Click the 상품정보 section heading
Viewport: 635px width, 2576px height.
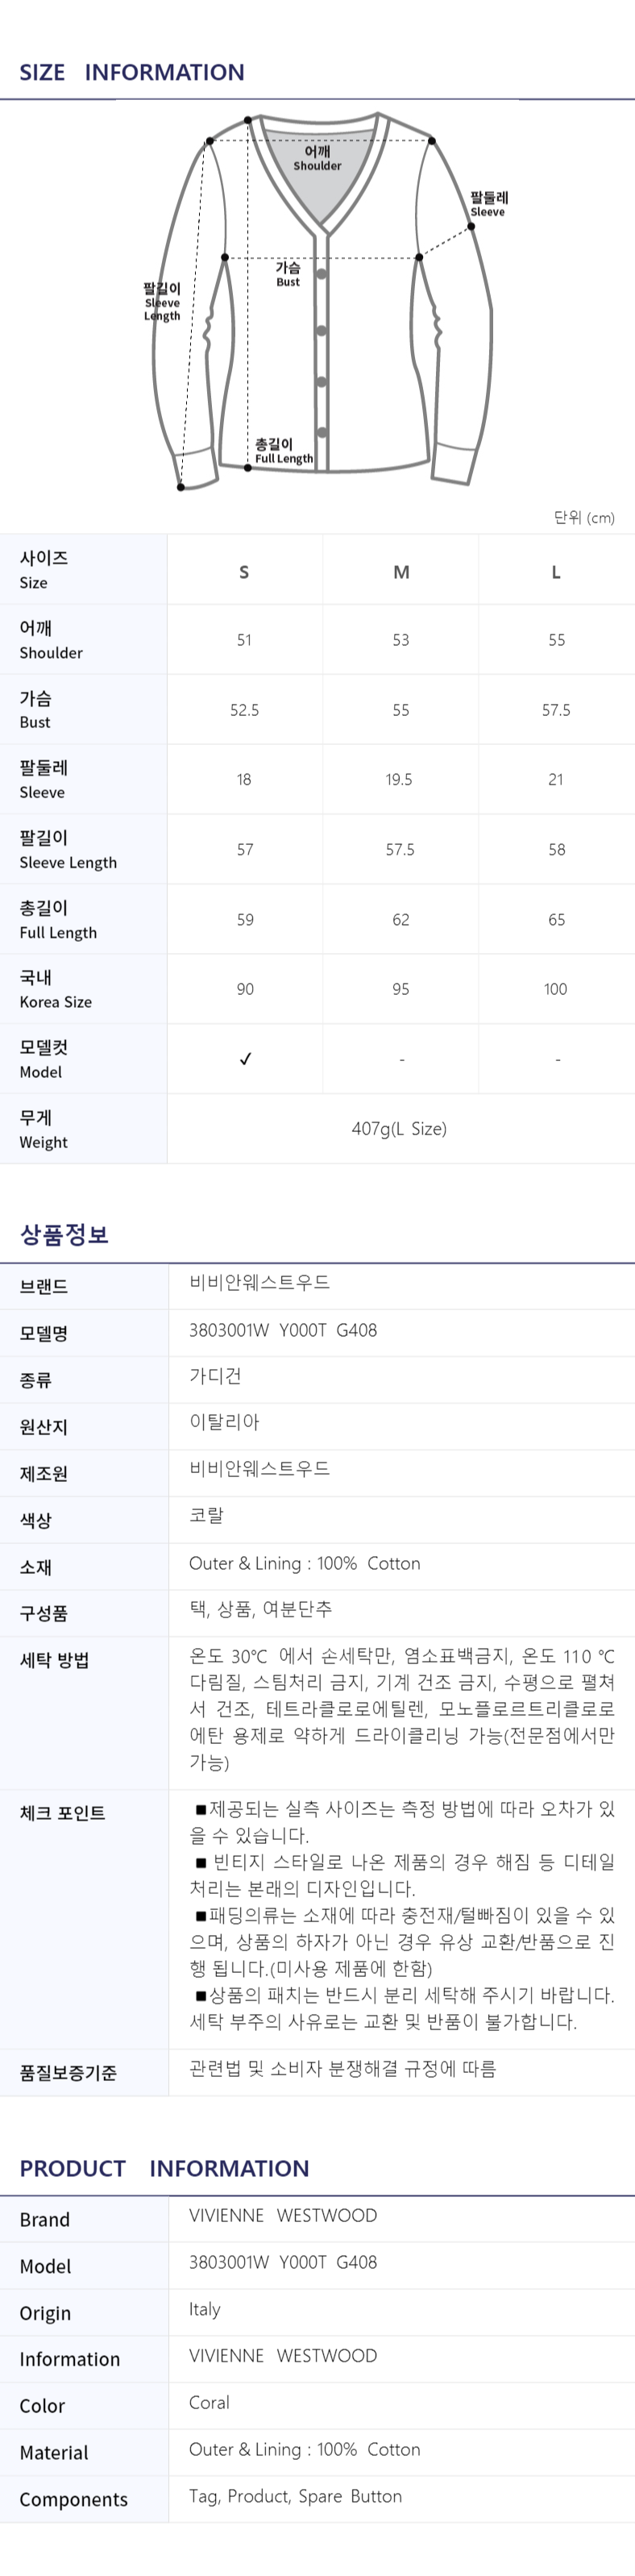pyautogui.click(x=64, y=1234)
